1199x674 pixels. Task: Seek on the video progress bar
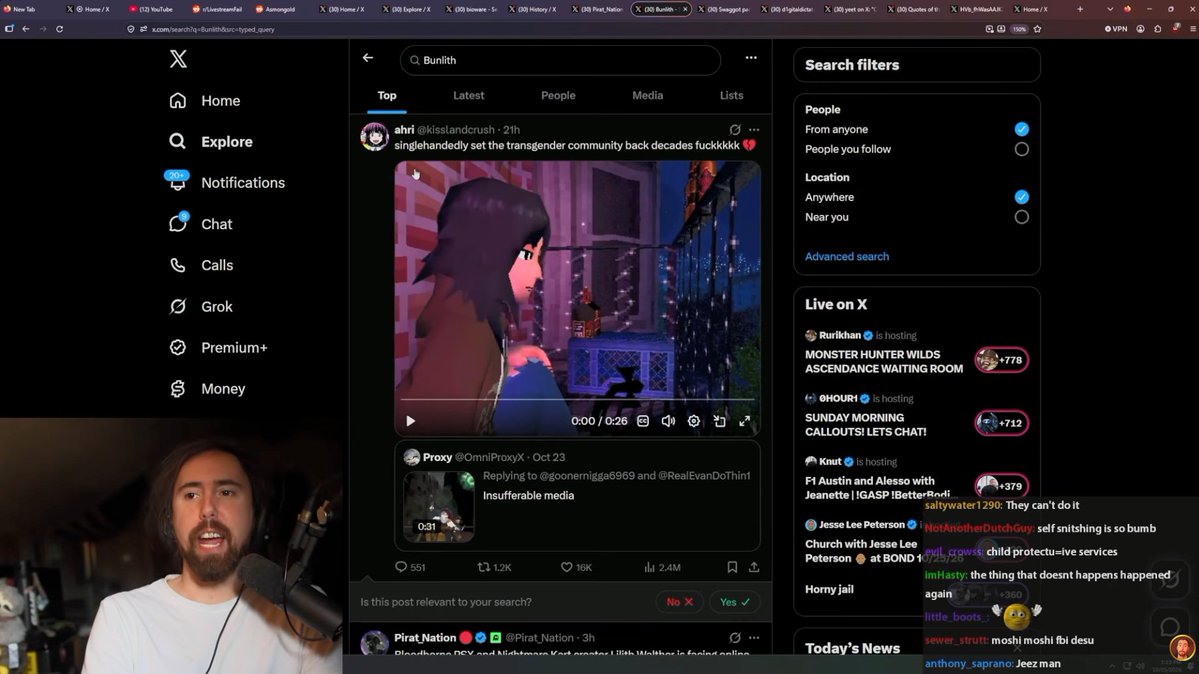pyautogui.click(x=577, y=399)
